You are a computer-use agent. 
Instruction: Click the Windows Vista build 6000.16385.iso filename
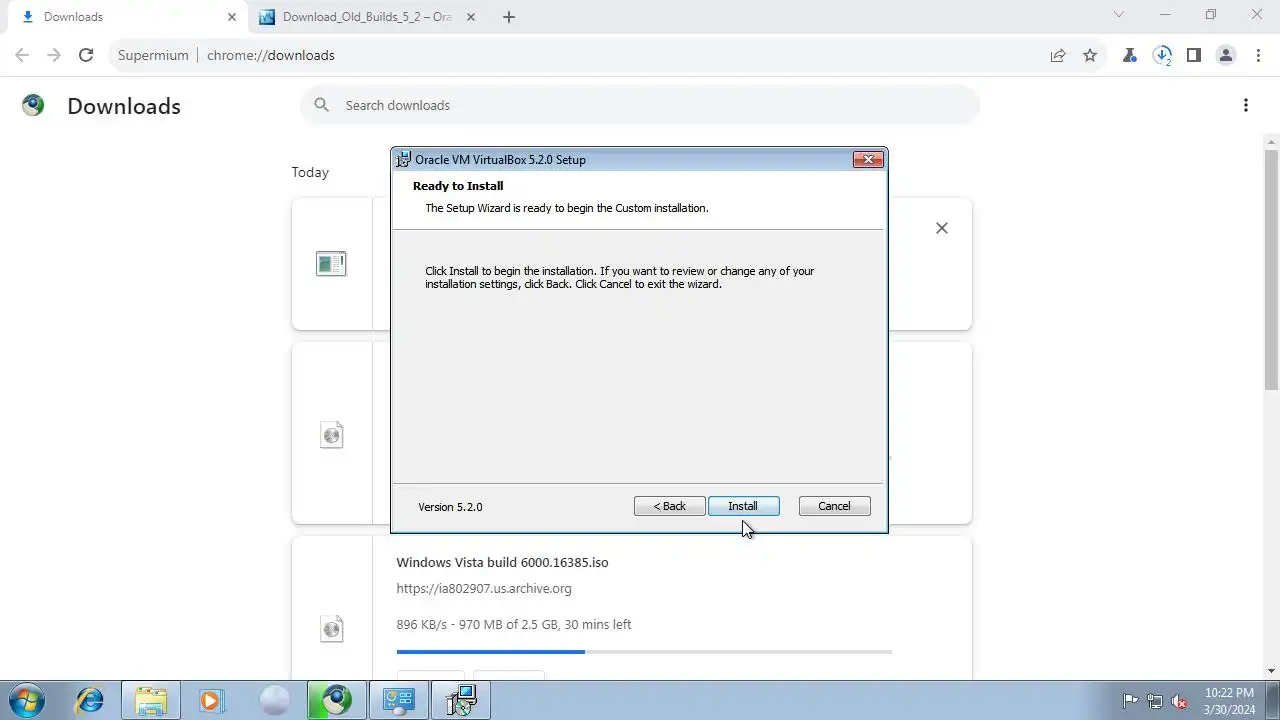click(x=502, y=562)
